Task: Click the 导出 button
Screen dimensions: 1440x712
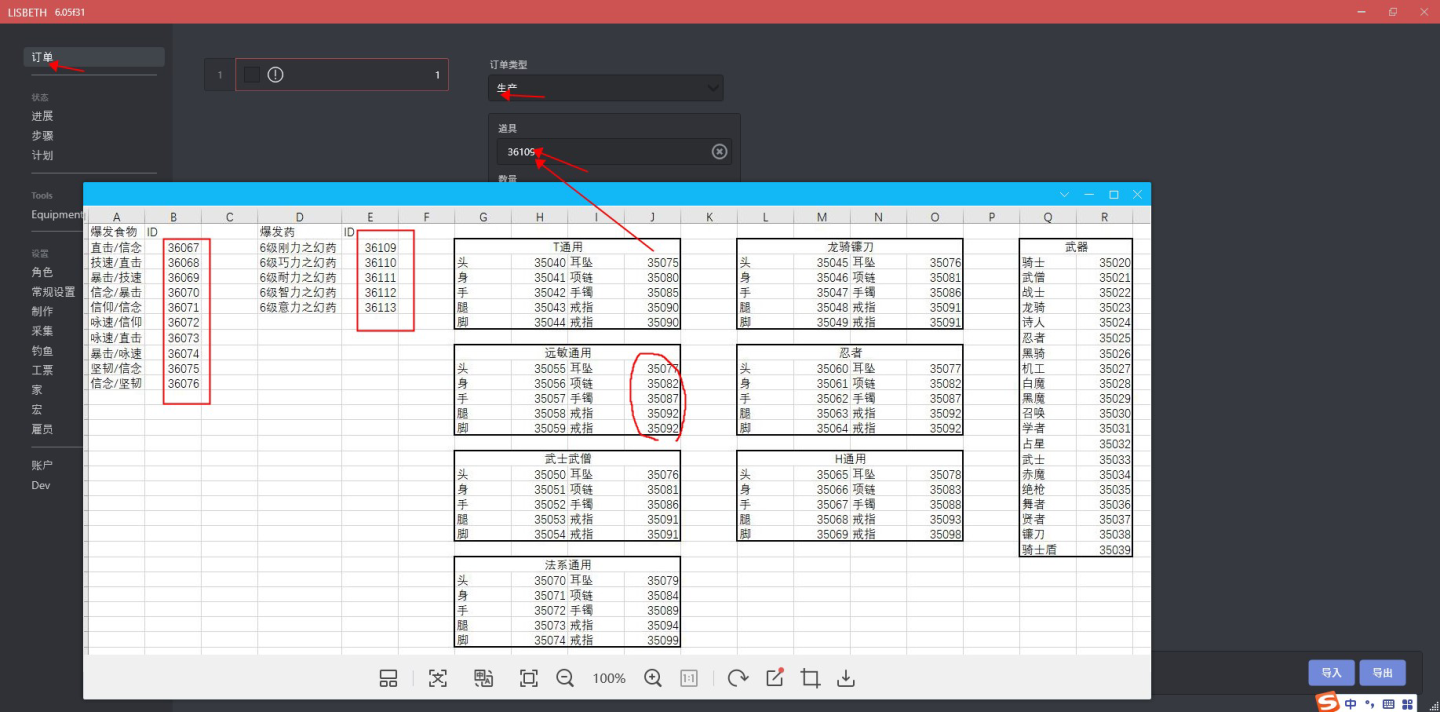Action: click(x=1382, y=673)
